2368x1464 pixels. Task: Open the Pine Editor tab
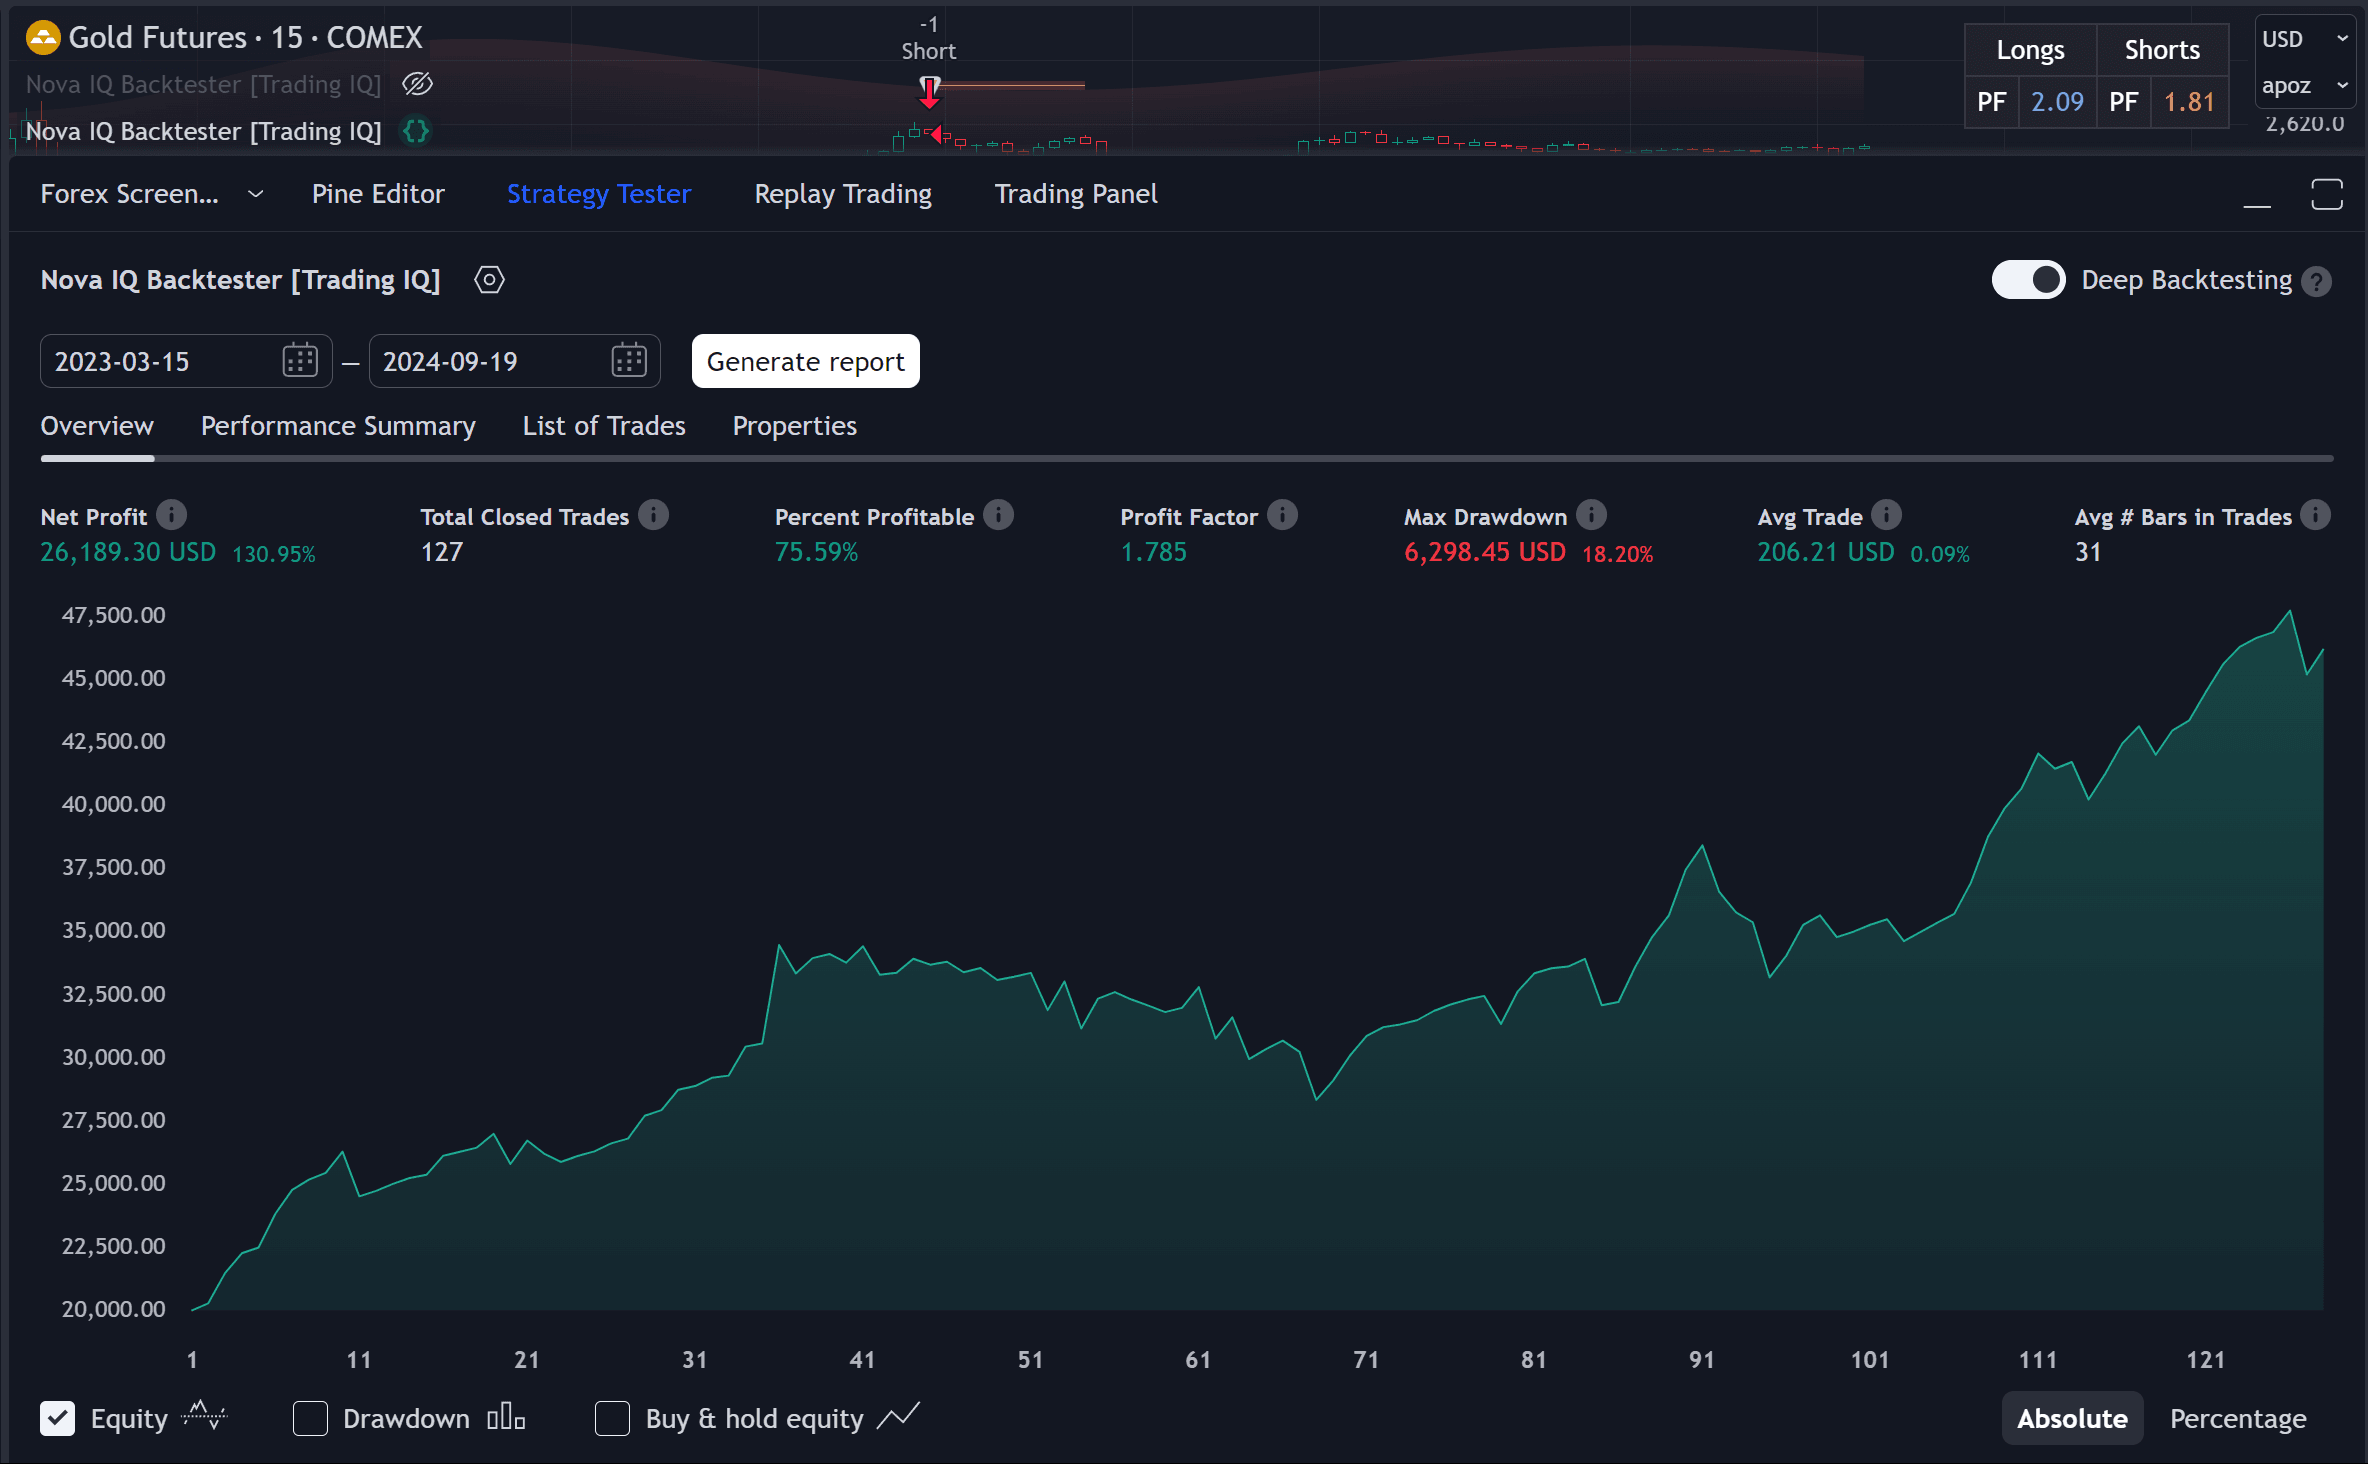[x=378, y=194]
